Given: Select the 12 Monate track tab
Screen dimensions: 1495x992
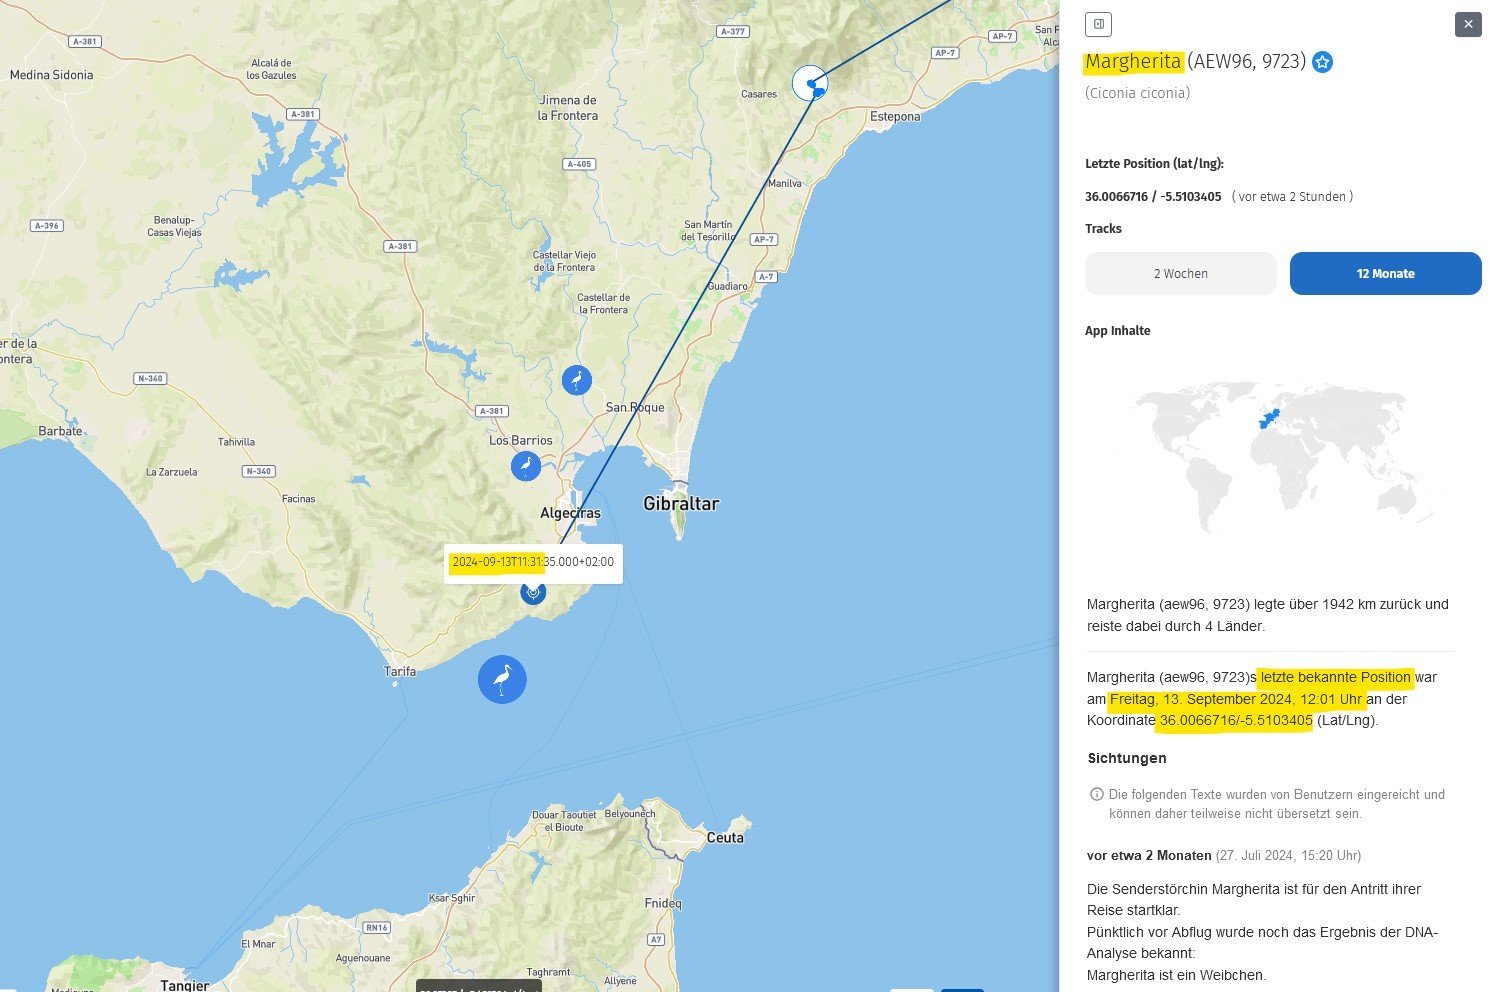Looking at the screenshot, I should 1385,273.
